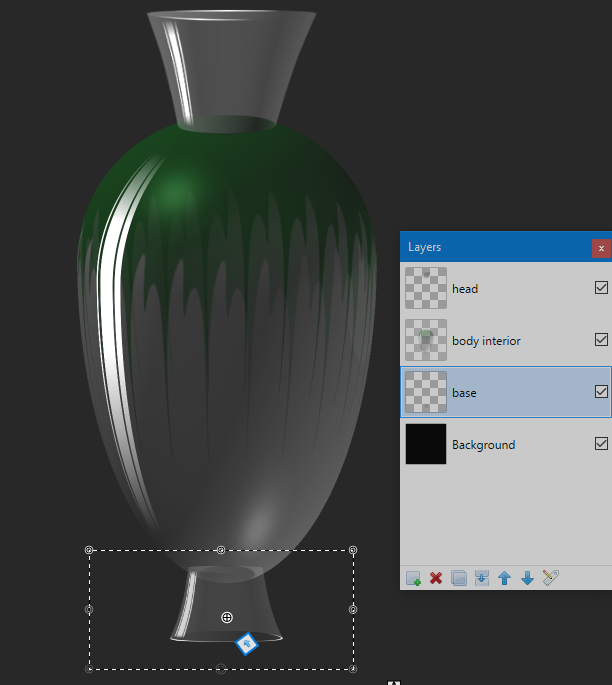Click the top-middle selection edge handle
Screen dimensions: 612x685
click(221, 550)
